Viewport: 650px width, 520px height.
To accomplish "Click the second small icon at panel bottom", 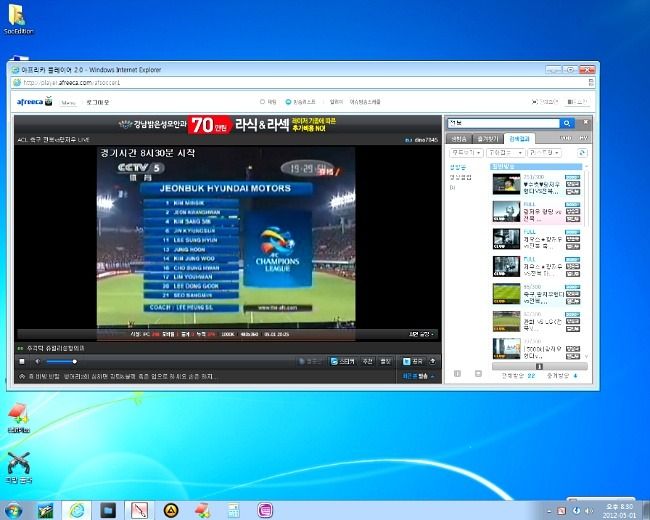I will pos(478,374).
